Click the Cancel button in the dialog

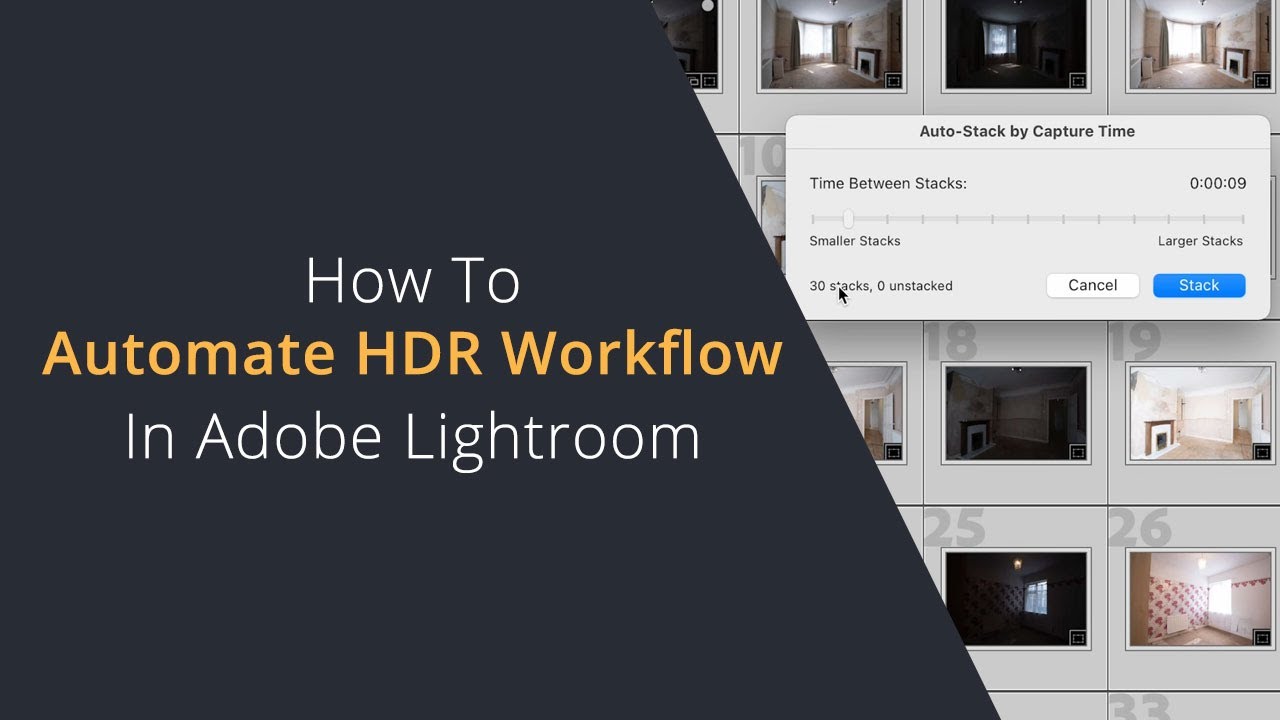pos(1093,286)
